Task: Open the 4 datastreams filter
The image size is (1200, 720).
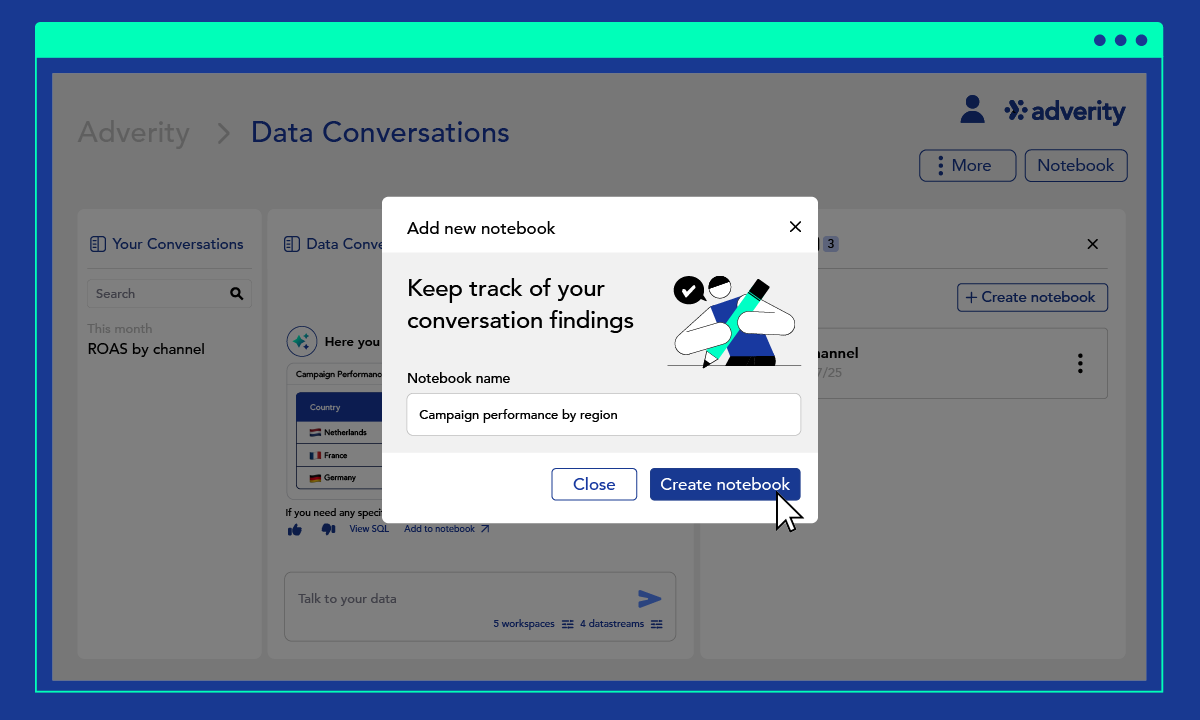Action: point(620,624)
